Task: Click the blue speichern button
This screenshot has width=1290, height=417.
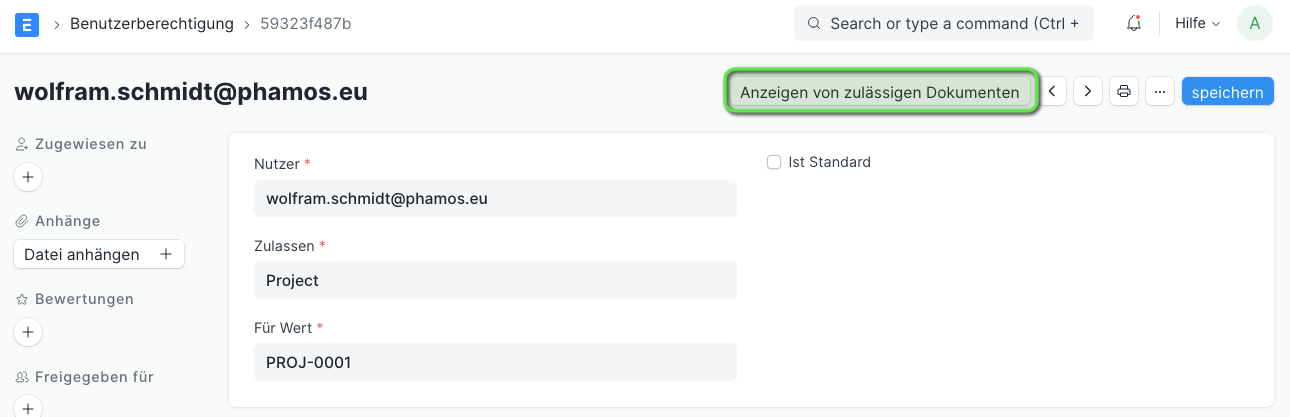Action: tap(1227, 91)
